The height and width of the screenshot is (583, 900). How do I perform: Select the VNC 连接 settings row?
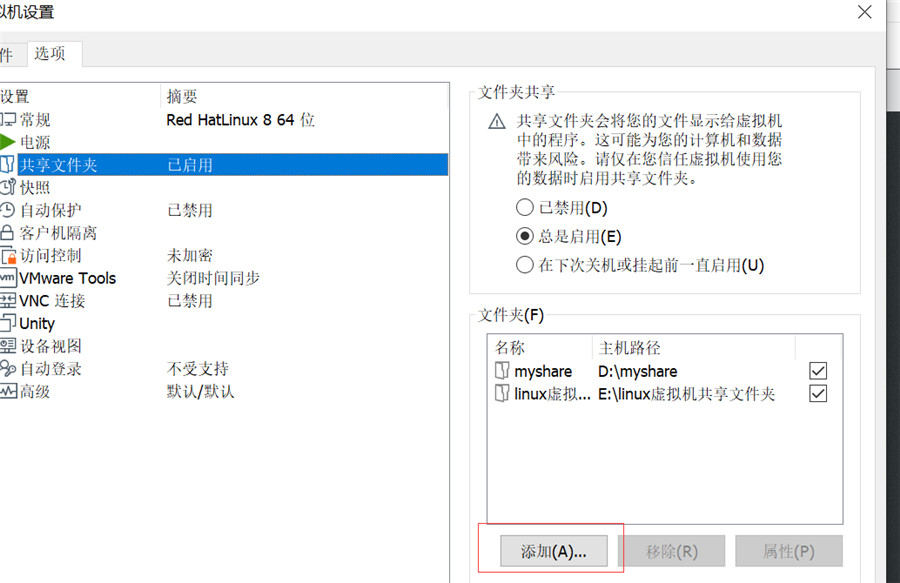(x=224, y=301)
